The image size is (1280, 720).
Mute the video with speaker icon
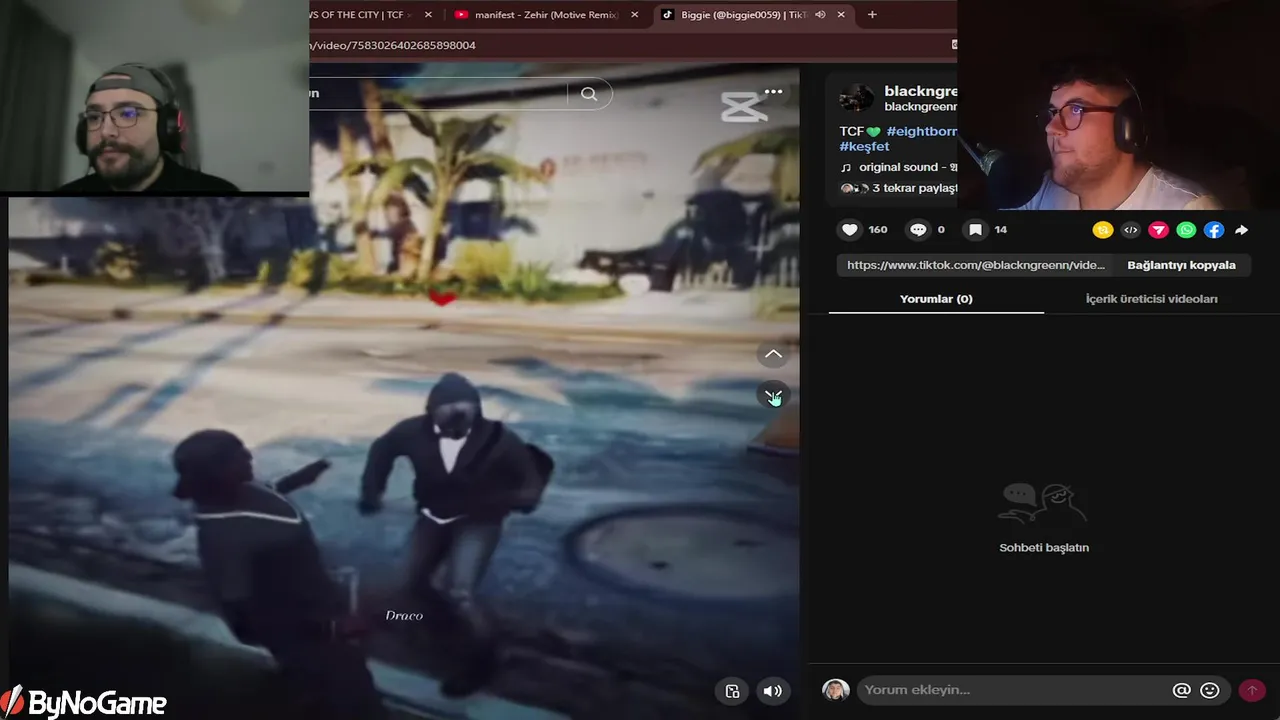point(773,691)
